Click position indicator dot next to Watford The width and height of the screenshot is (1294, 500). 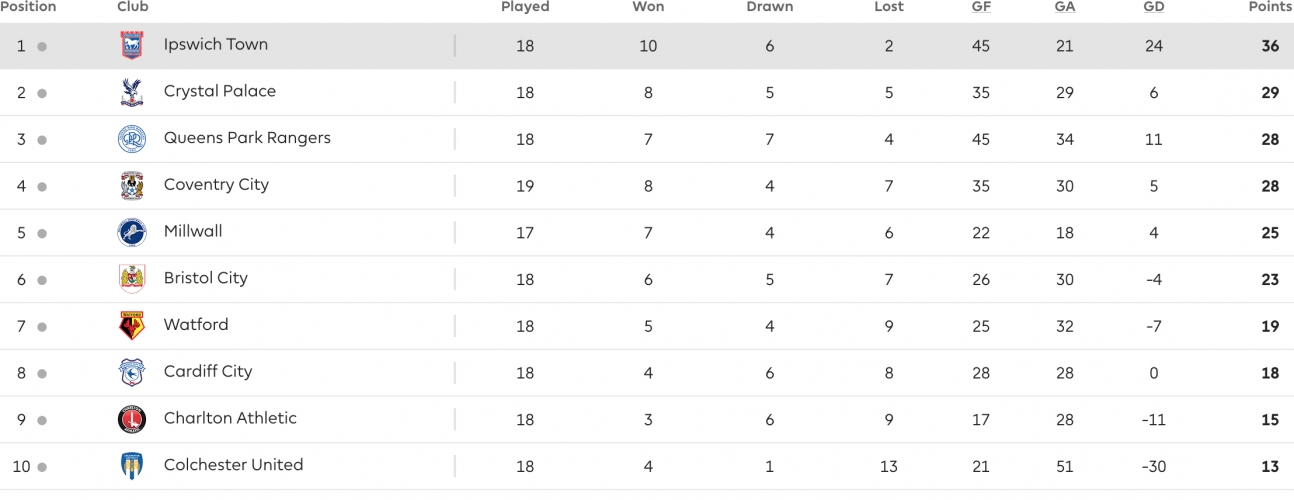pos(42,327)
